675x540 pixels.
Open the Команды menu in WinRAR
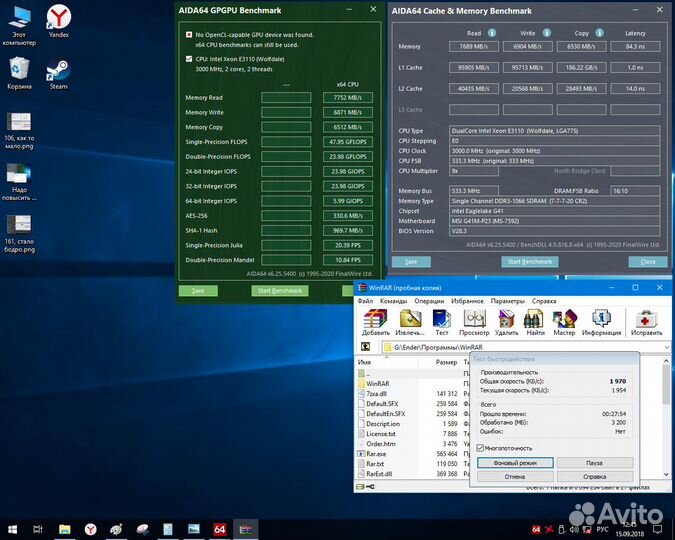(x=393, y=301)
